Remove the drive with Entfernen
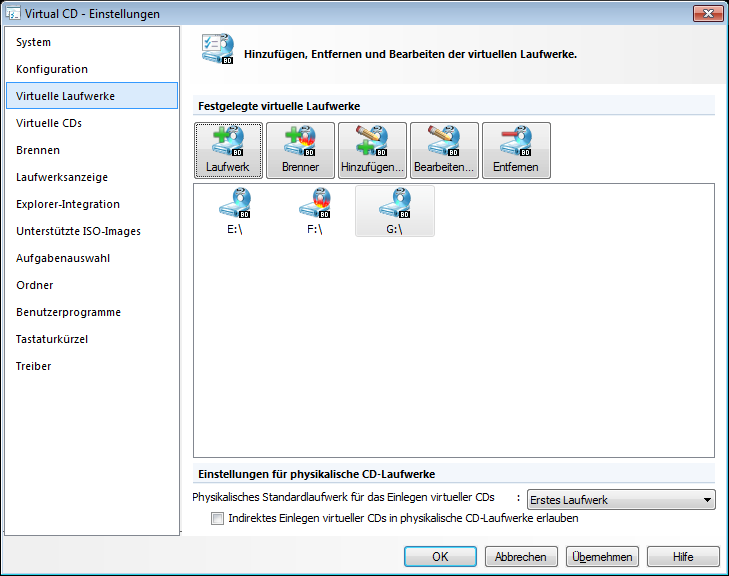Image resolution: width=729 pixels, height=576 pixels. click(x=517, y=150)
